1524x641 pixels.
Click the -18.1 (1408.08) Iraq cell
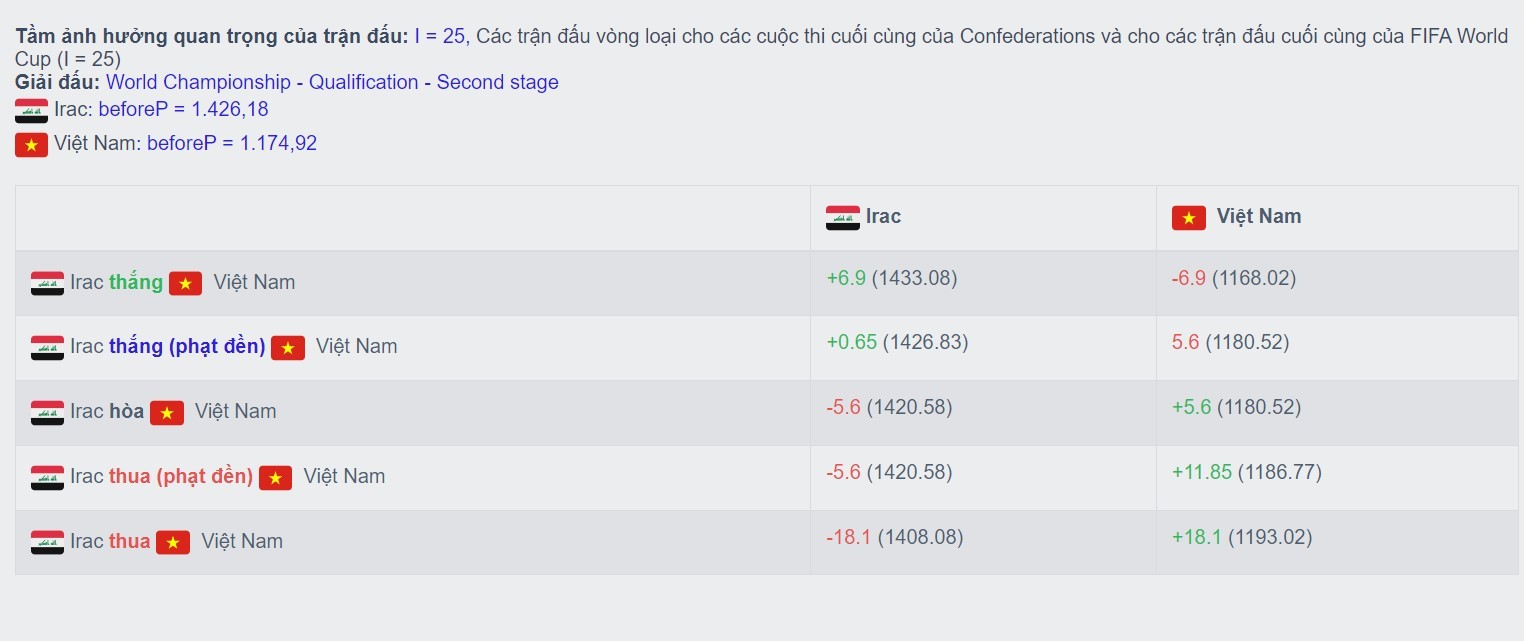[894, 537]
